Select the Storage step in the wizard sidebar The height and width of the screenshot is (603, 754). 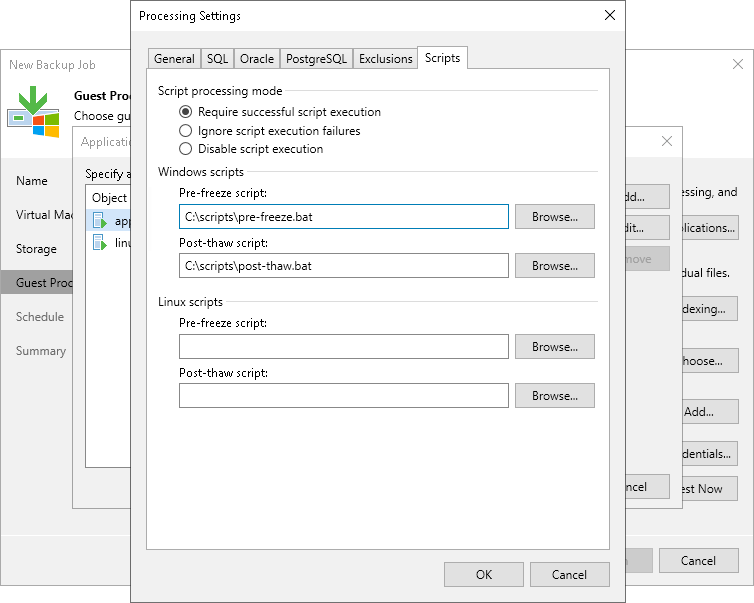tap(36, 249)
